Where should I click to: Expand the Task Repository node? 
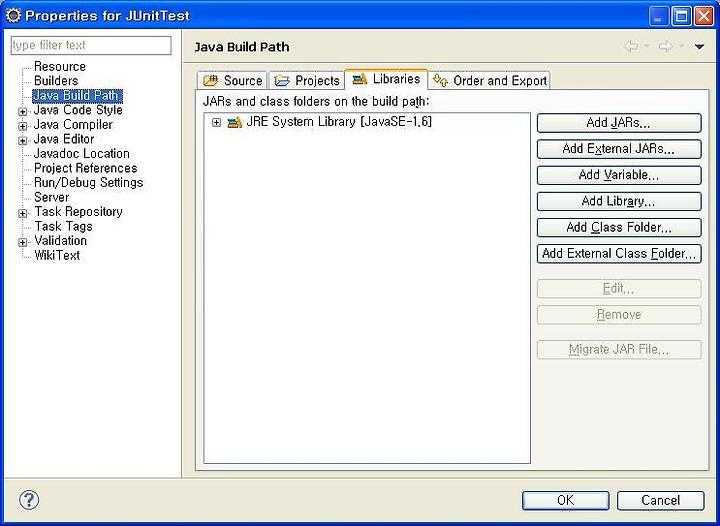22,213
